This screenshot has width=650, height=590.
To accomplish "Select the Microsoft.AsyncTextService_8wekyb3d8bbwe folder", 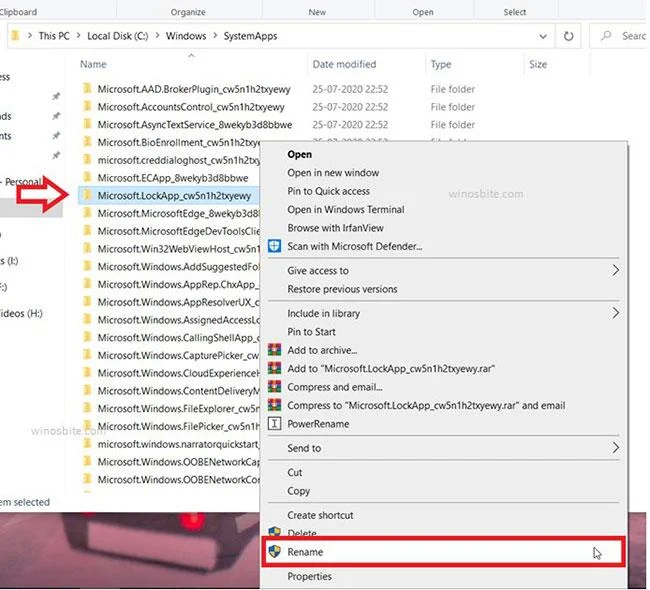I will (x=194, y=124).
